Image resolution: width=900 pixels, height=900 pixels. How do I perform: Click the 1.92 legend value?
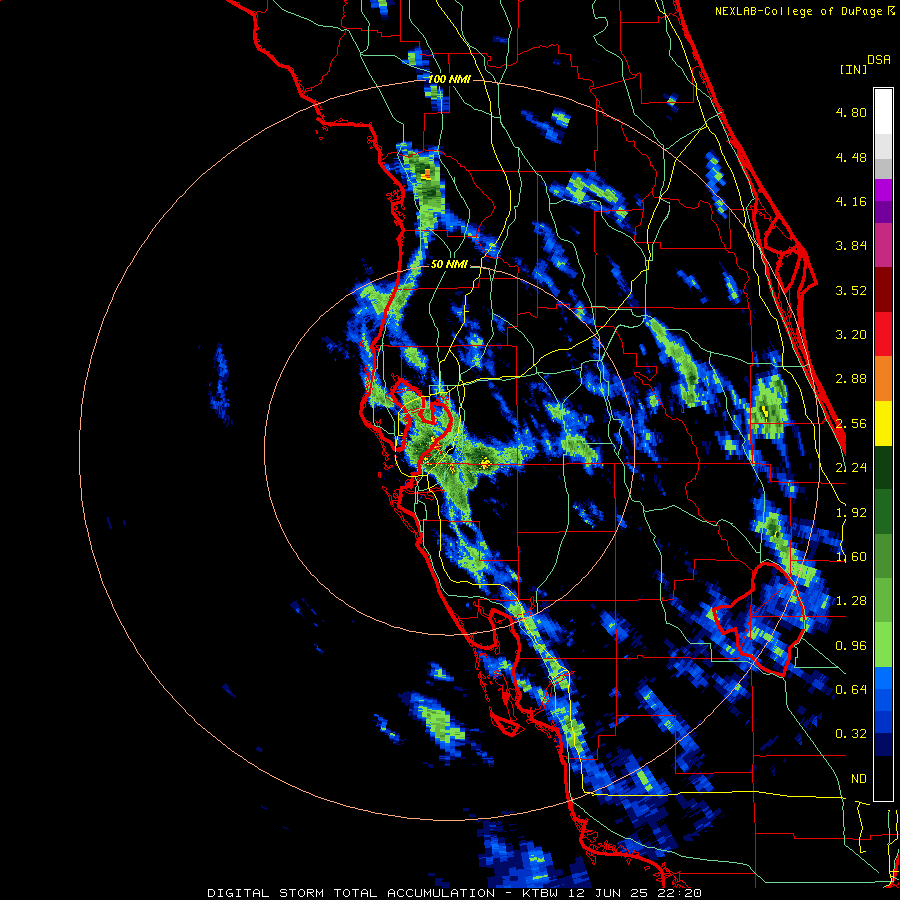851,513
